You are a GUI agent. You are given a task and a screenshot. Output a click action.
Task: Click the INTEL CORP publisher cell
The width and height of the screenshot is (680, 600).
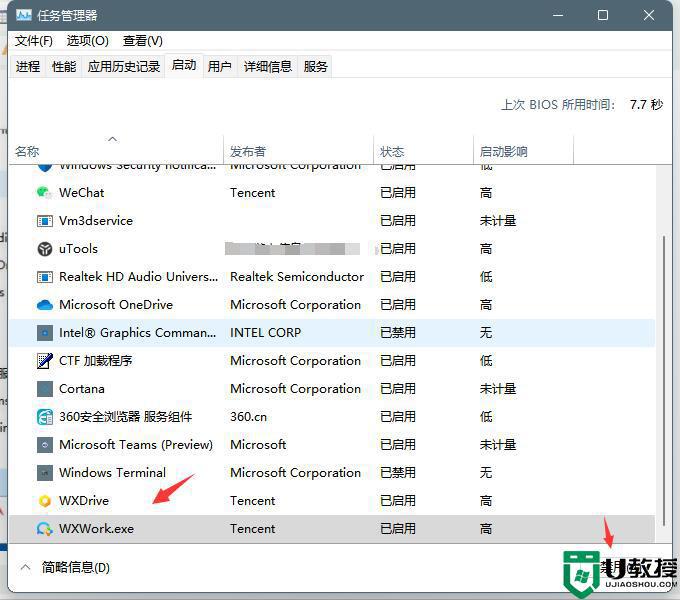(x=265, y=333)
